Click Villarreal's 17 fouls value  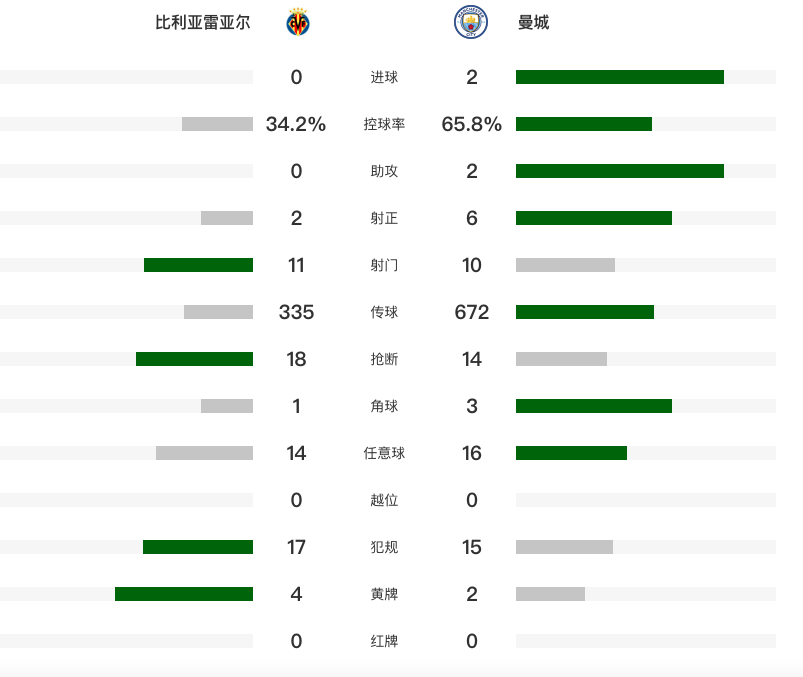click(296, 548)
